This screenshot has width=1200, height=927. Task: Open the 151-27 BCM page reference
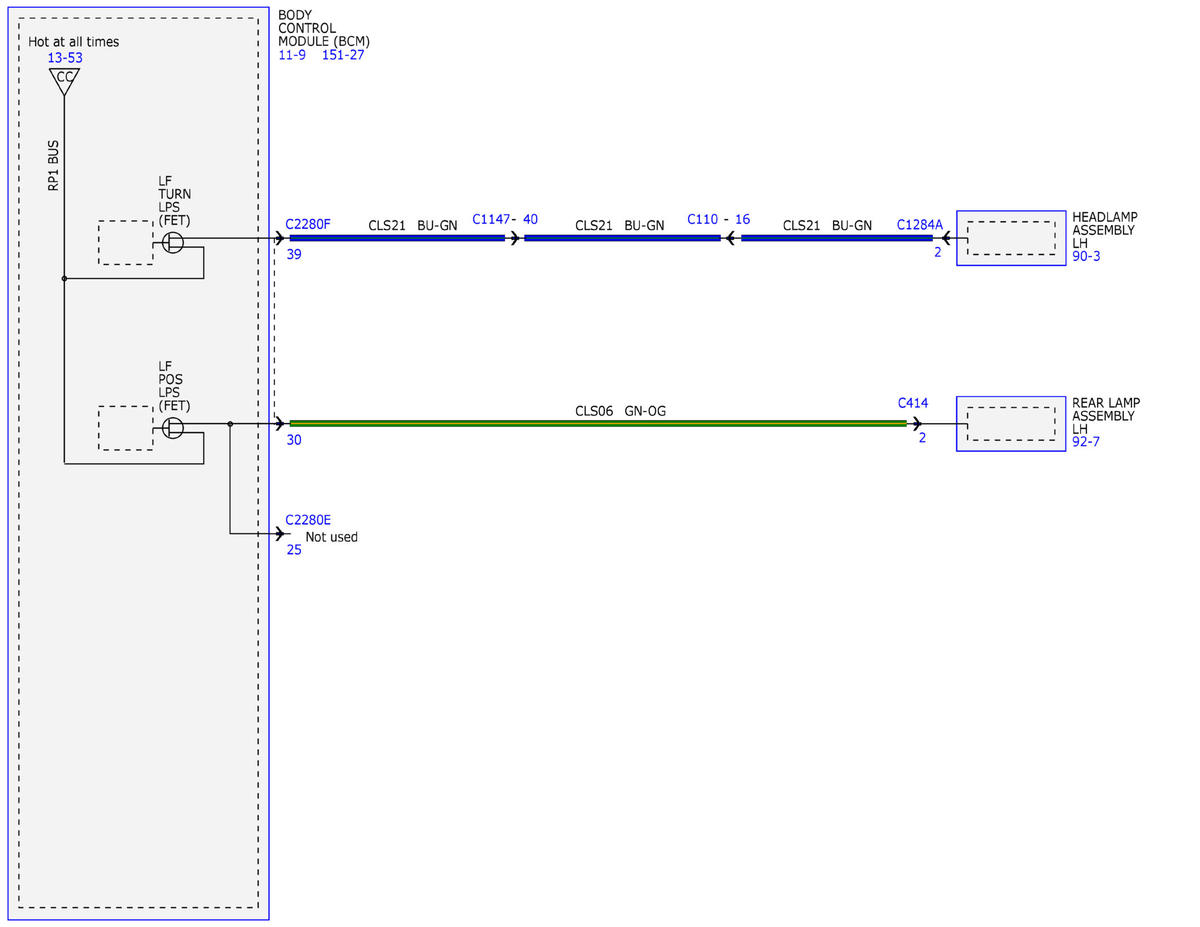[343, 55]
